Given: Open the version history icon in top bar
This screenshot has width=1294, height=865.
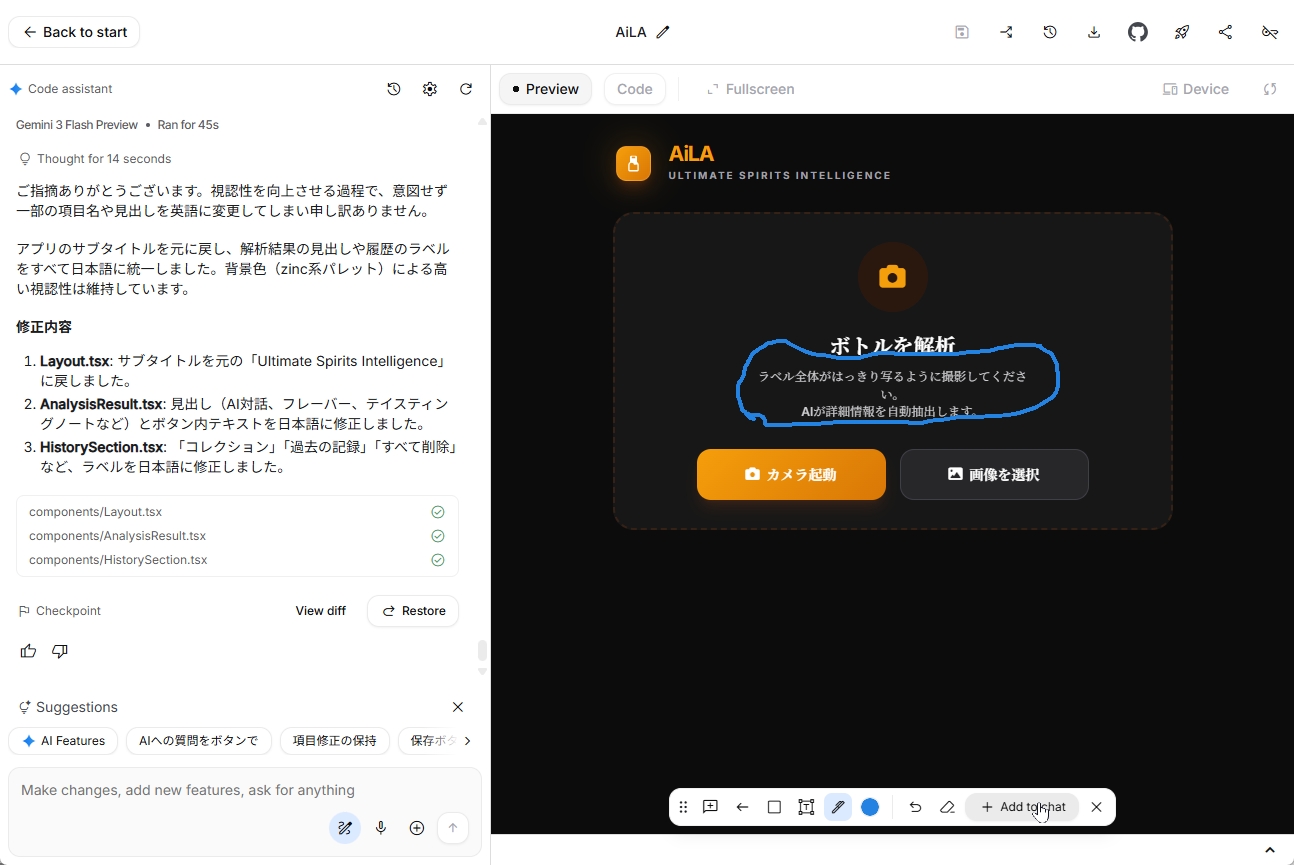Looking at the screenshot, I should (1050, 31).
